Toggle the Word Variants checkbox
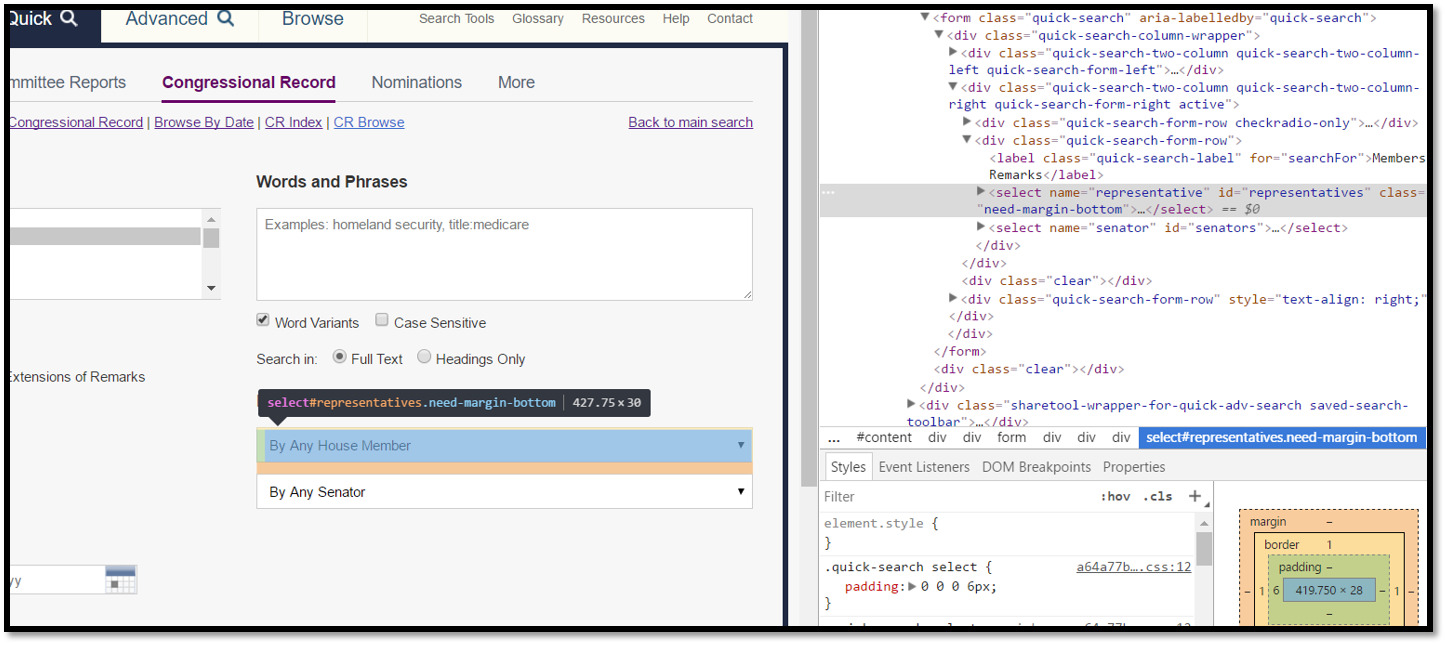Screen dimensions: 1446x645 click(263, 321)
